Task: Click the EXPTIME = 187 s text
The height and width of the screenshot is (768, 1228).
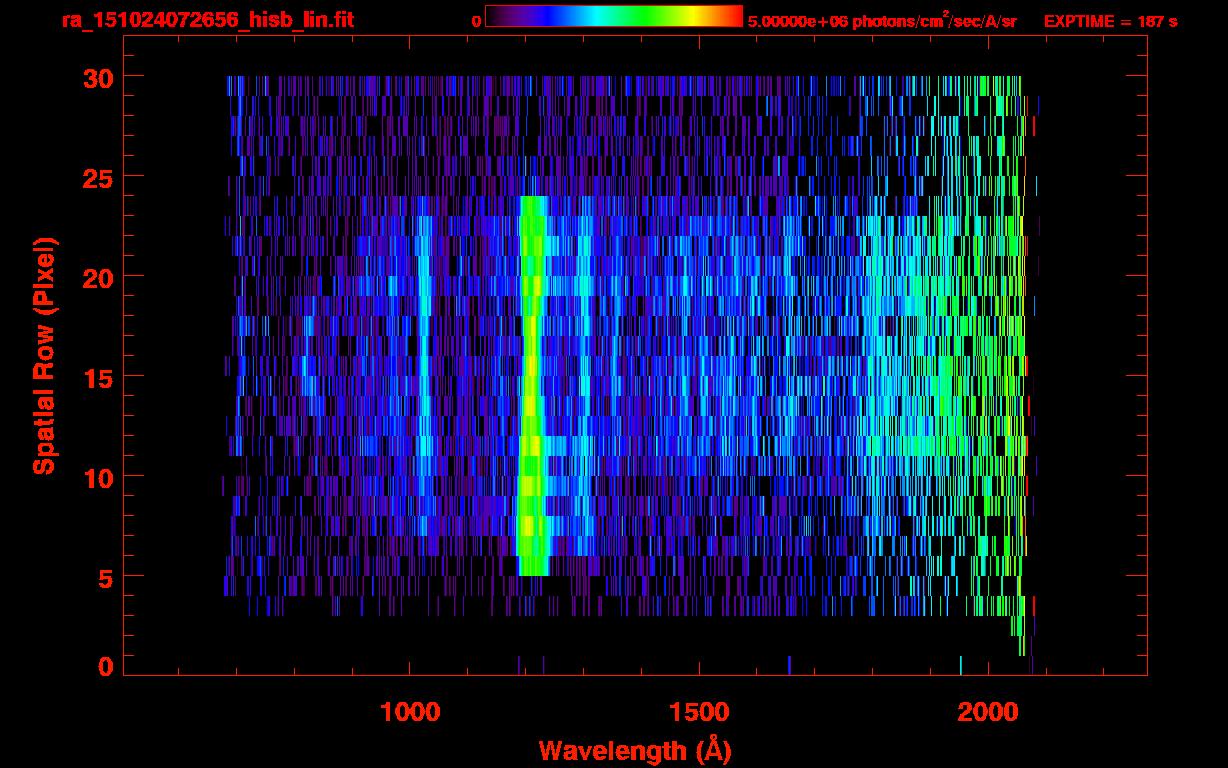Action: [x=1110, y=21]
